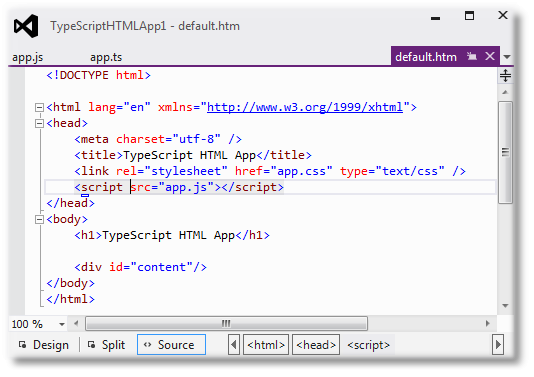Switch to the app.ts tab

[106, 57]
